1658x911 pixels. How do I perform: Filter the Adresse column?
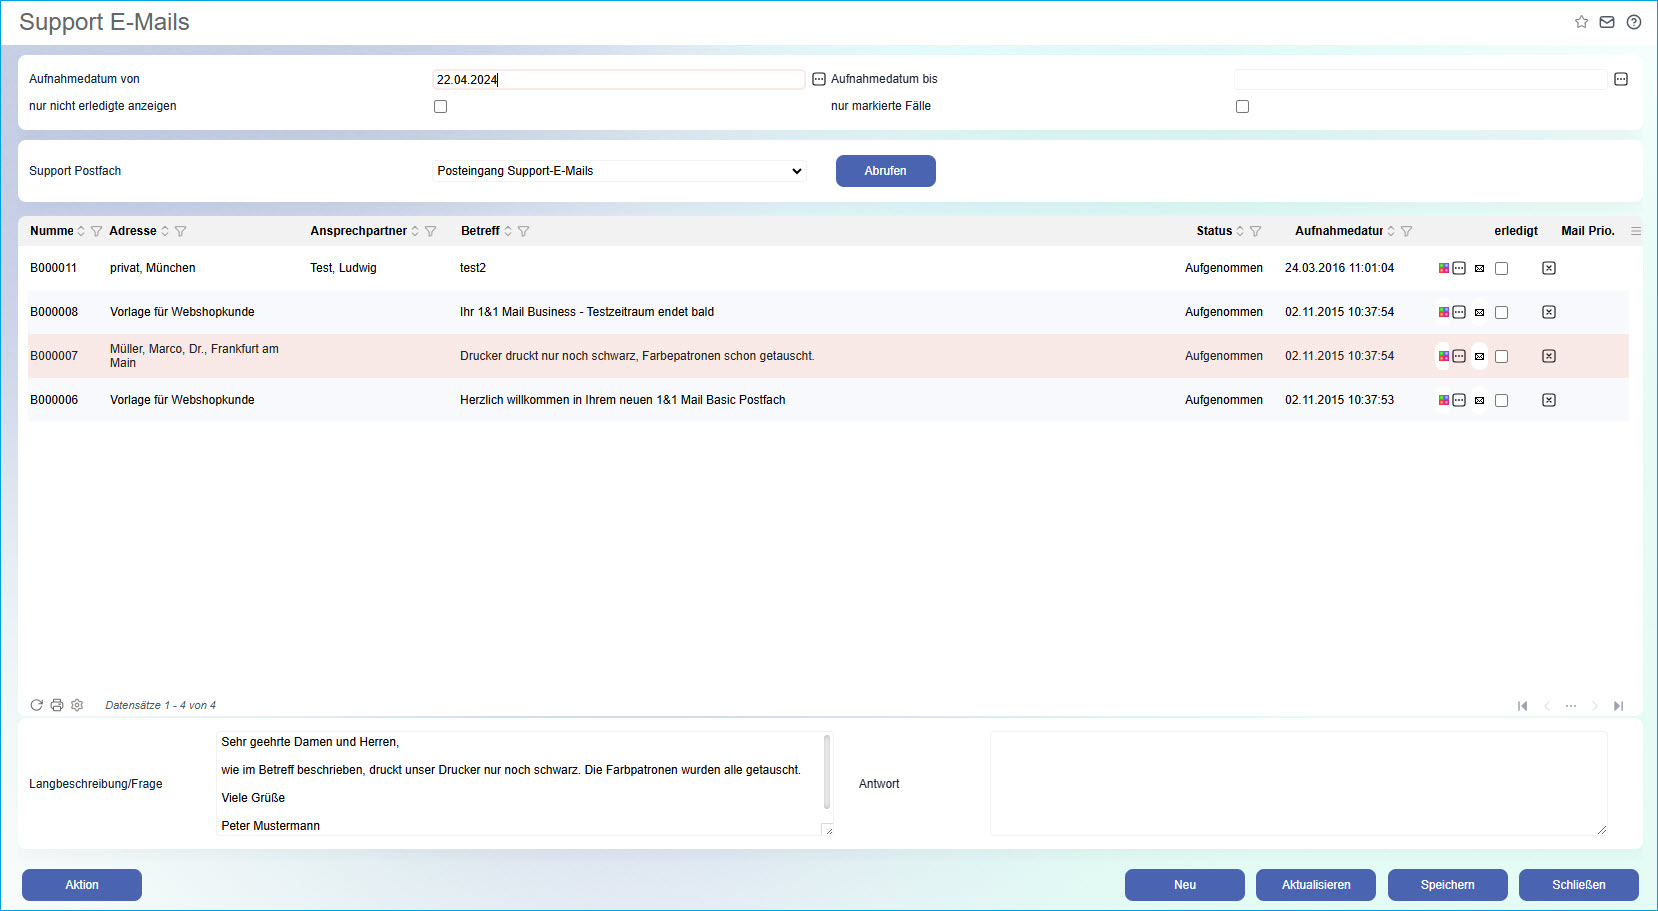point(181,231)
